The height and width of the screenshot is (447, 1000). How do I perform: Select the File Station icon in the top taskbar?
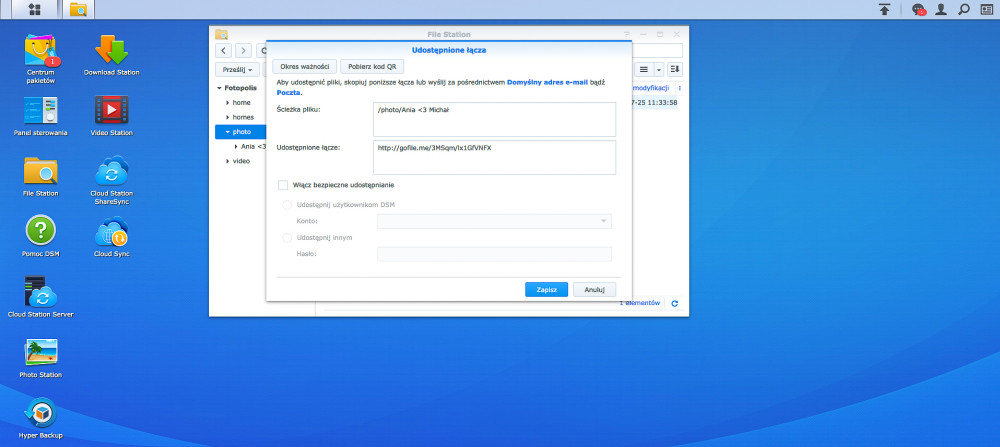(78, 10)
